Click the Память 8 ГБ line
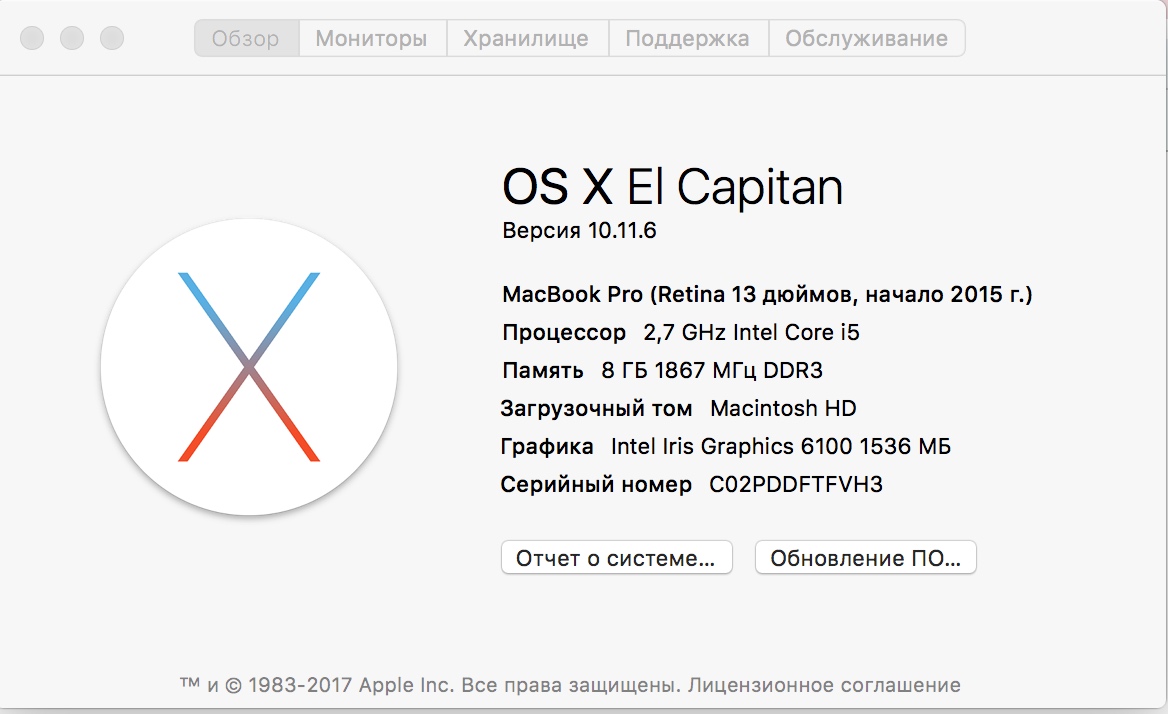 [662, 370]
